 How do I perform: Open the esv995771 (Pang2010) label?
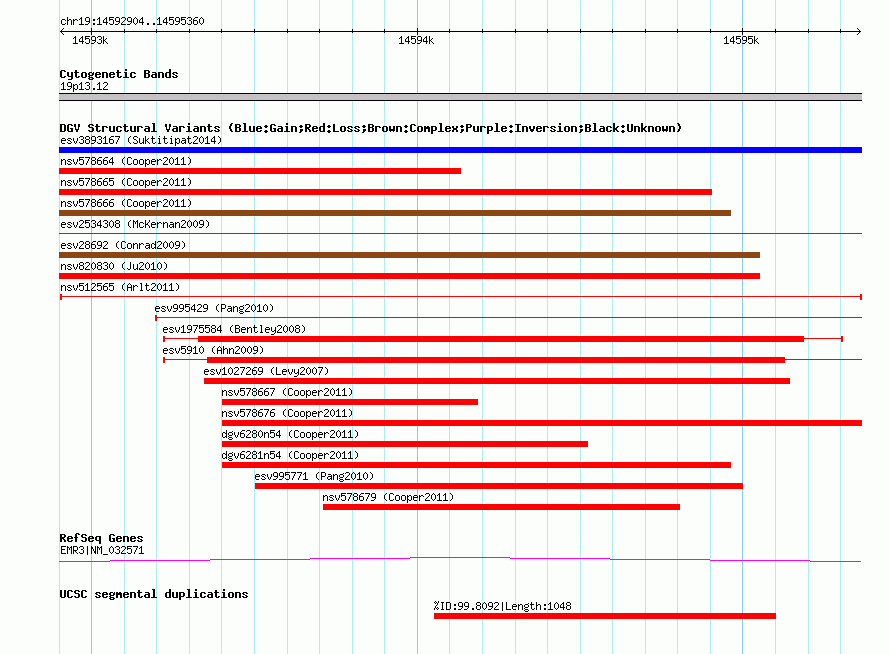tap(314, 476)
